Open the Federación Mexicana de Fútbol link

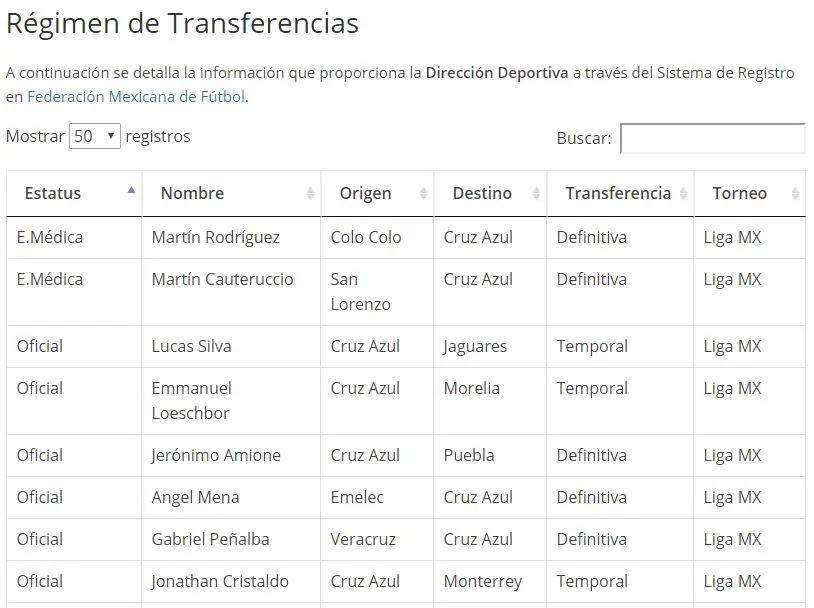tap(133, 97)
